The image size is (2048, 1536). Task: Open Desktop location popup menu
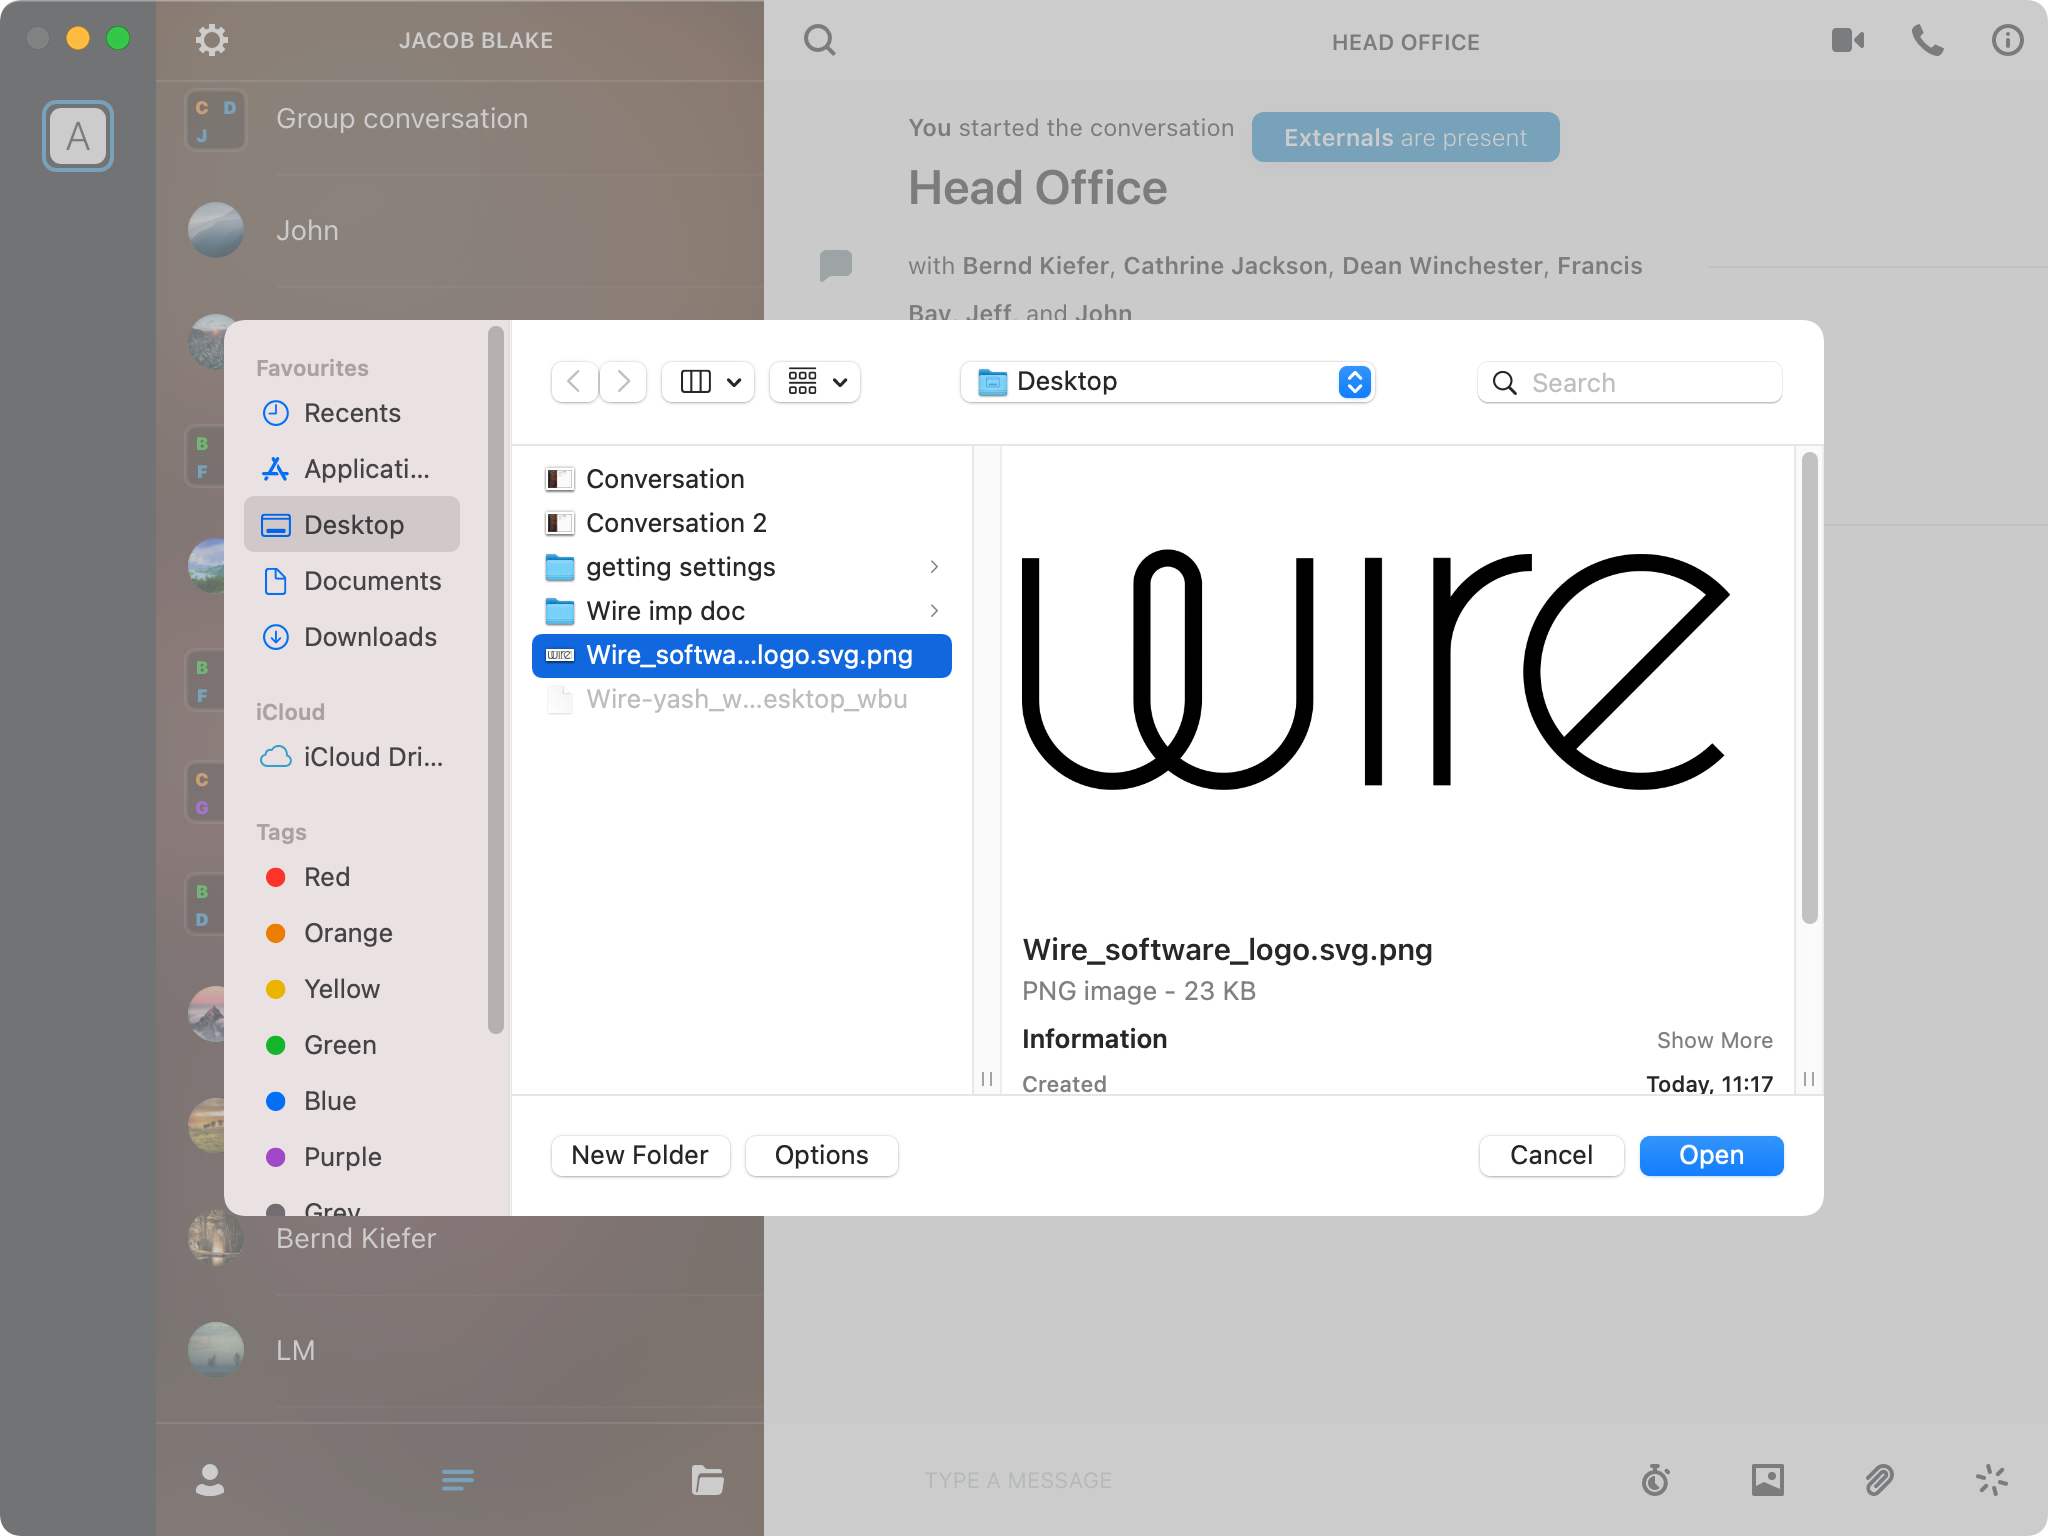1167,382
